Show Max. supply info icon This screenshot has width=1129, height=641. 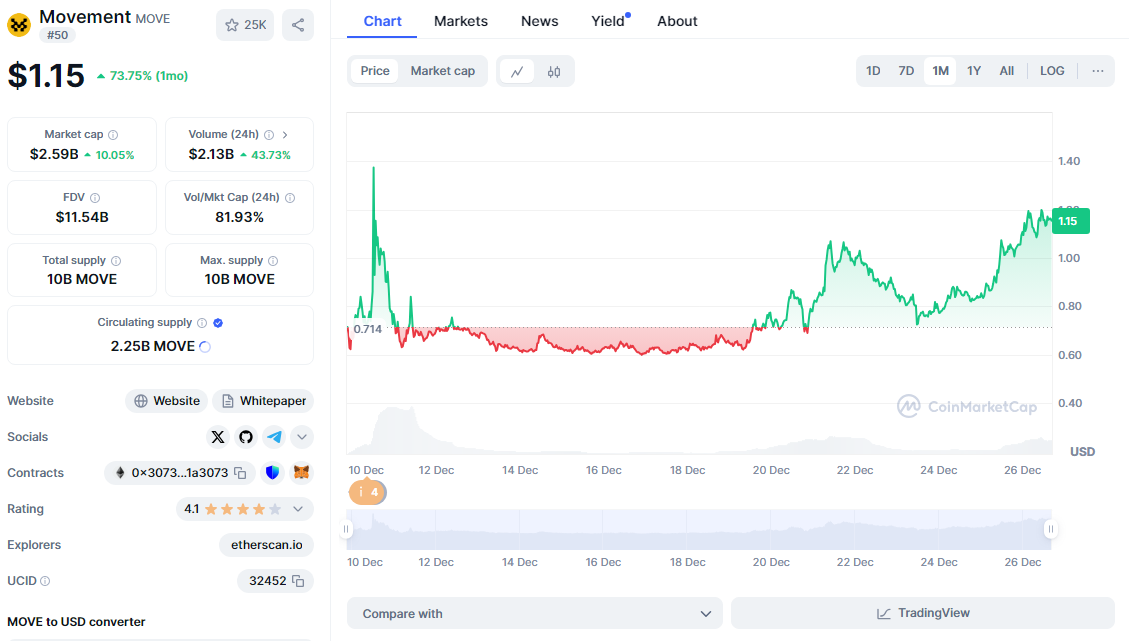coord(273,261)
